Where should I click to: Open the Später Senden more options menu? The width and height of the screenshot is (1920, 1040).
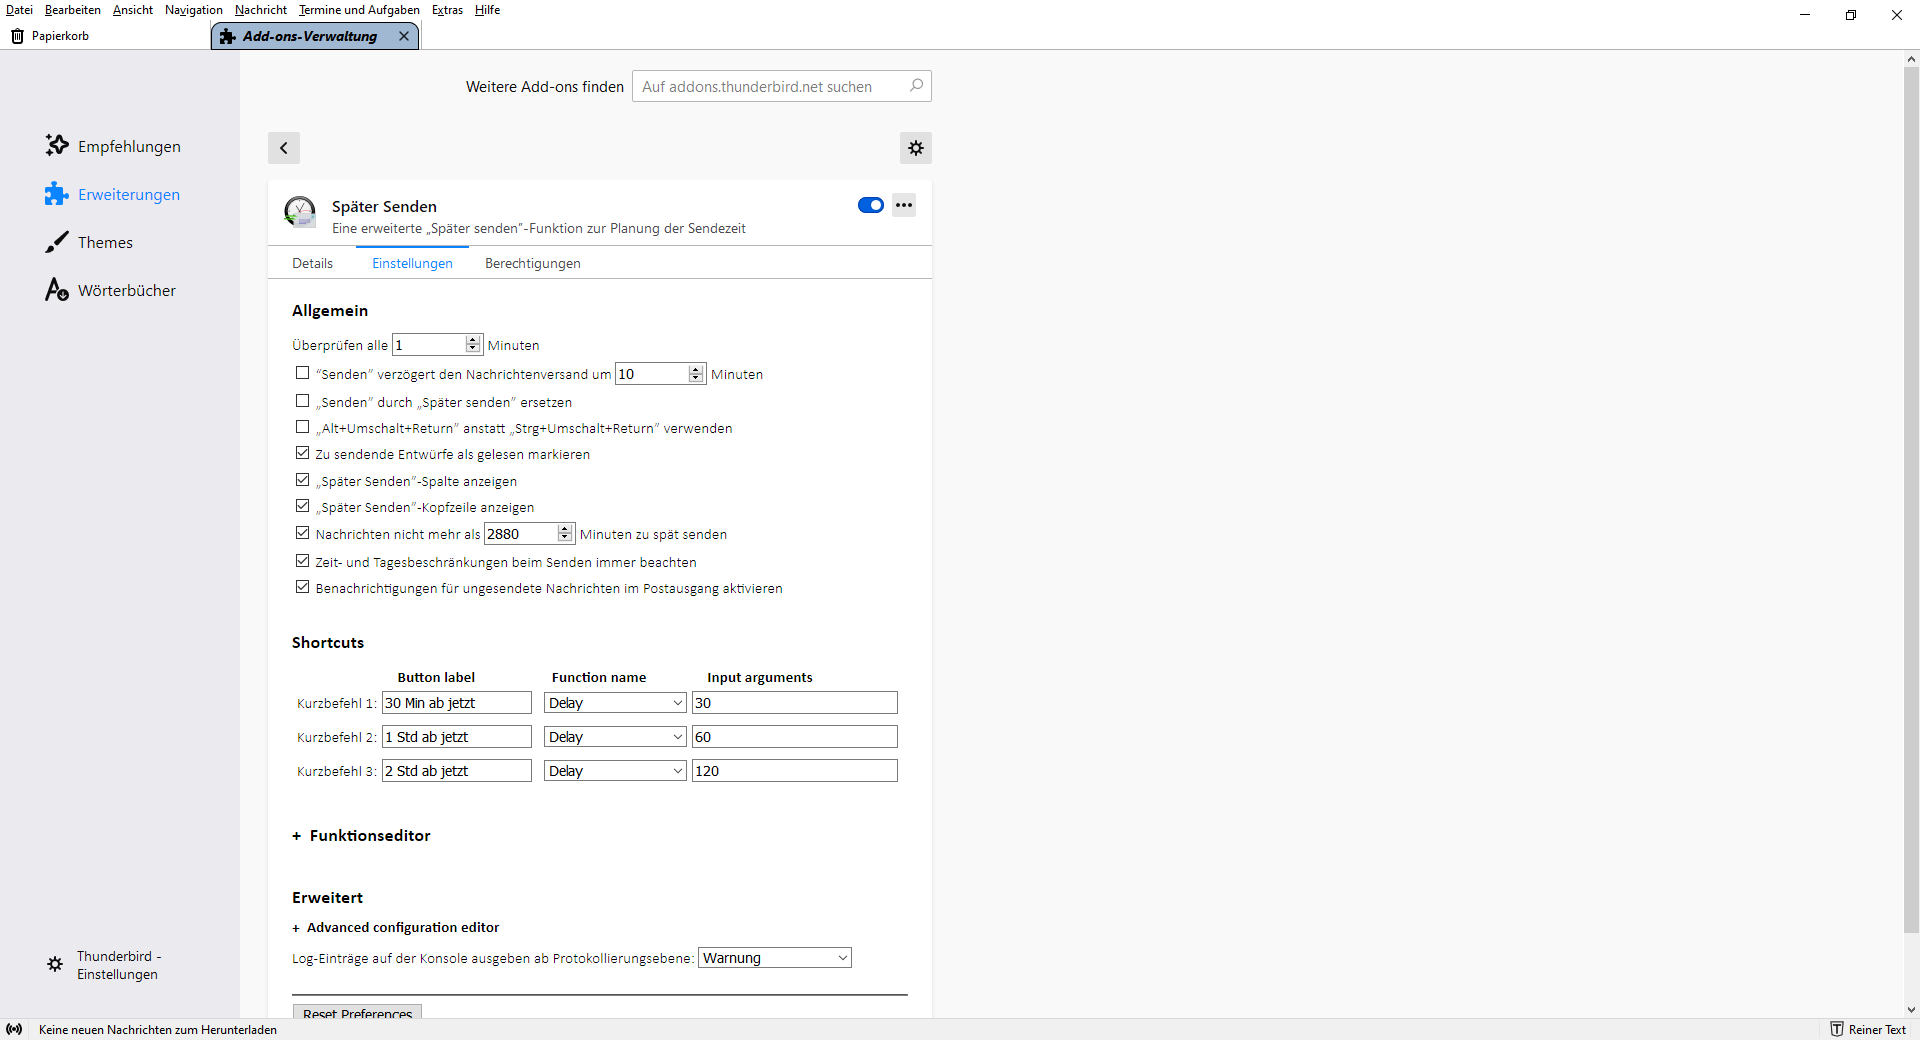(x=904, y=205)
